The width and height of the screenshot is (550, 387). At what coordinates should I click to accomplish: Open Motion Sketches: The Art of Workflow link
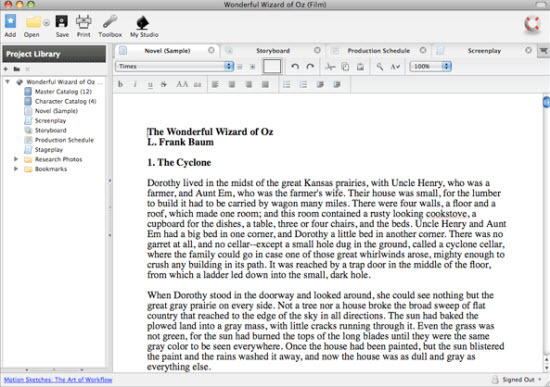click(58, 380)
